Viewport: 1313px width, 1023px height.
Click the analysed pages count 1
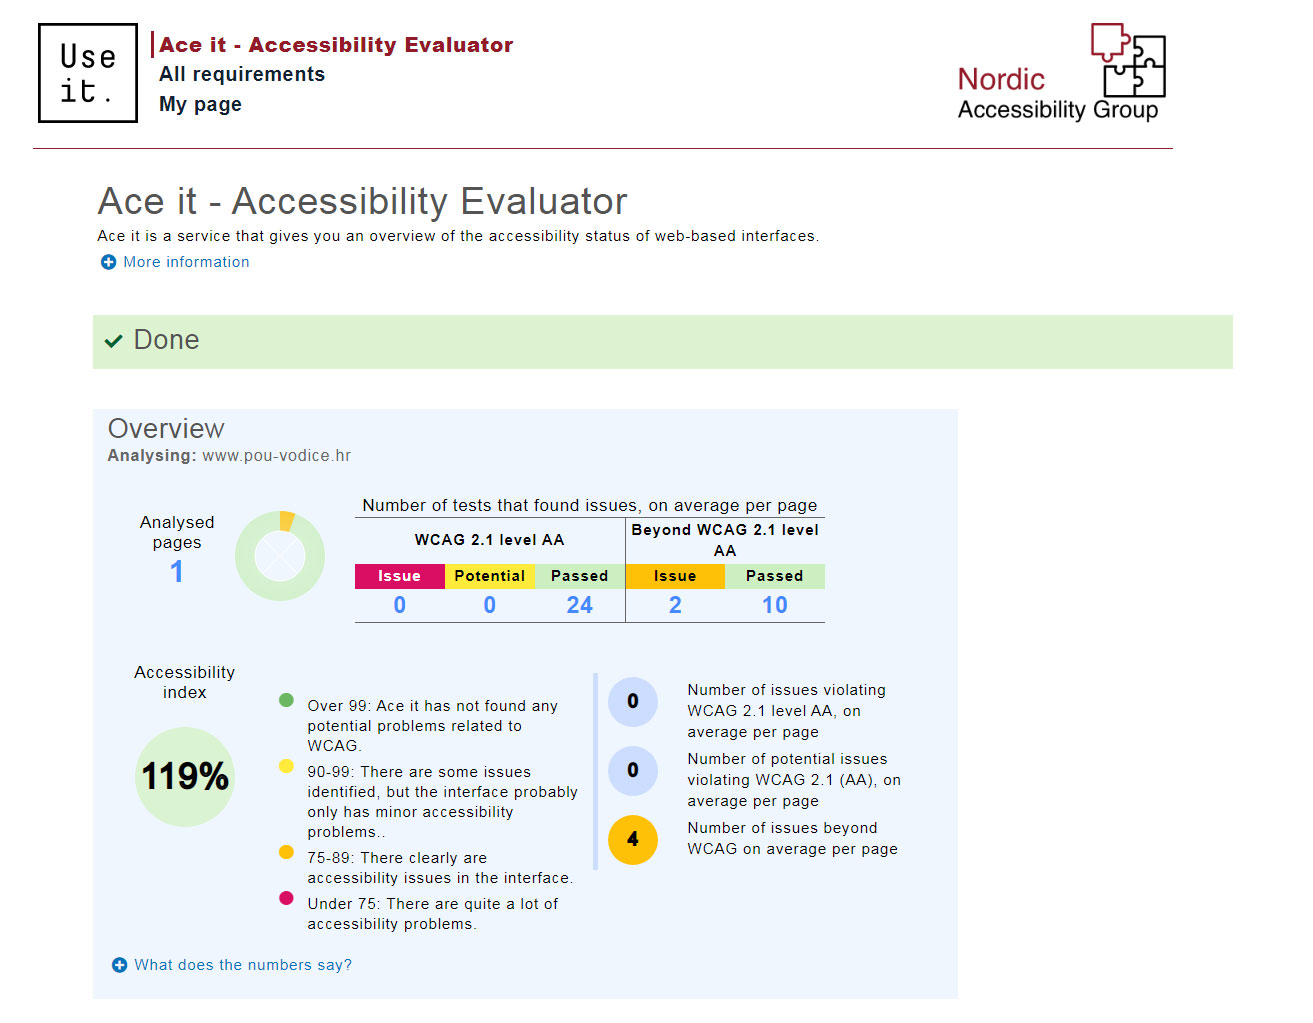click(177, 571)
